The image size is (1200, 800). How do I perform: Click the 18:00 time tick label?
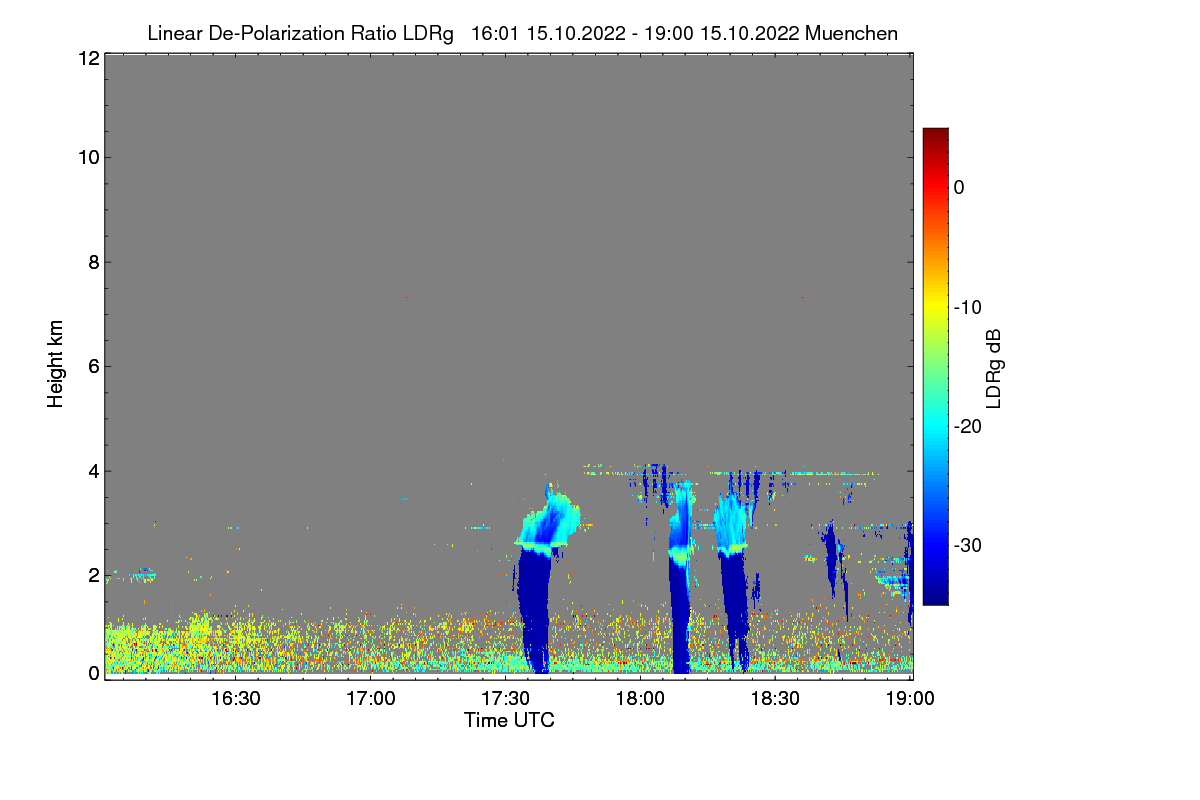point(640,697)
